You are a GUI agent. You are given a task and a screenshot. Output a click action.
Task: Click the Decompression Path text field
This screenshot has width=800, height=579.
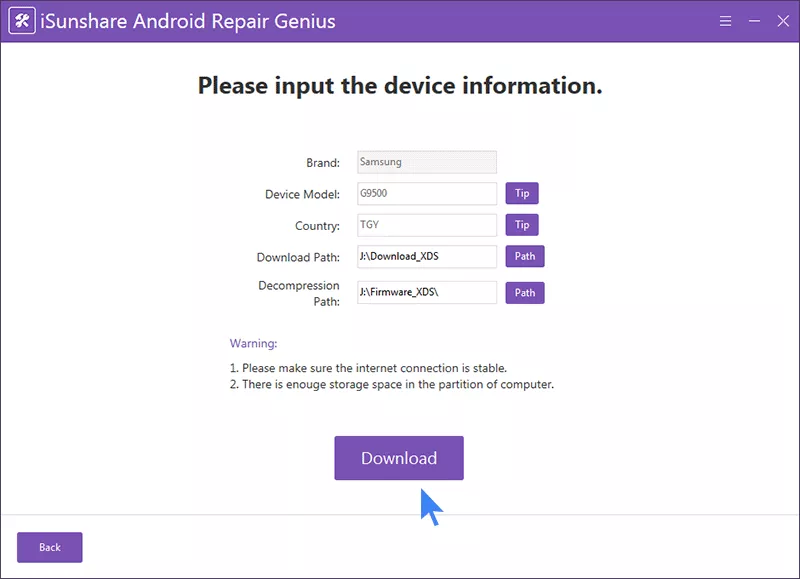click(x=427, y=292)
